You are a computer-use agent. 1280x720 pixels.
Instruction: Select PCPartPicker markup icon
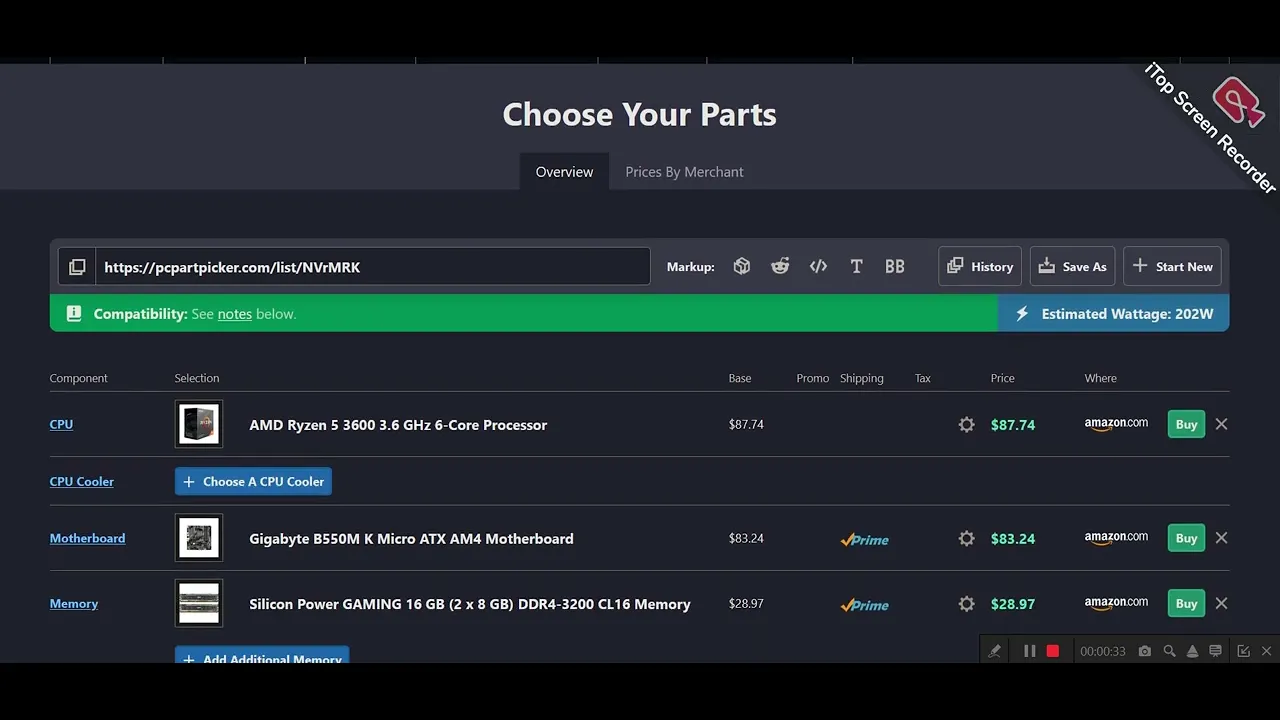point(741,267)
